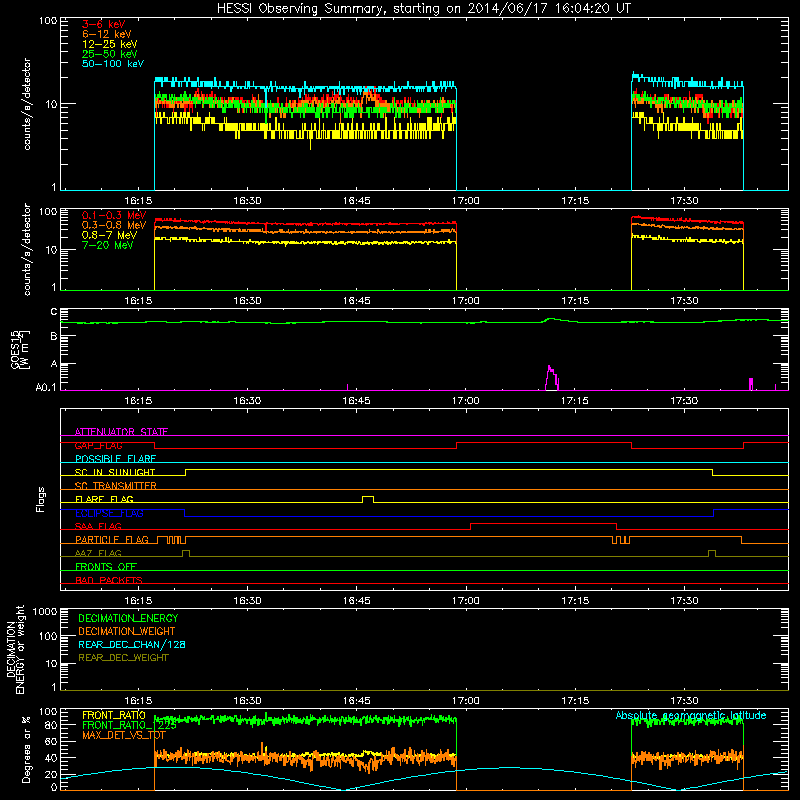Select the orange 6-12 keV legend label
Screen dimensions: 800x800
point(107,34)
